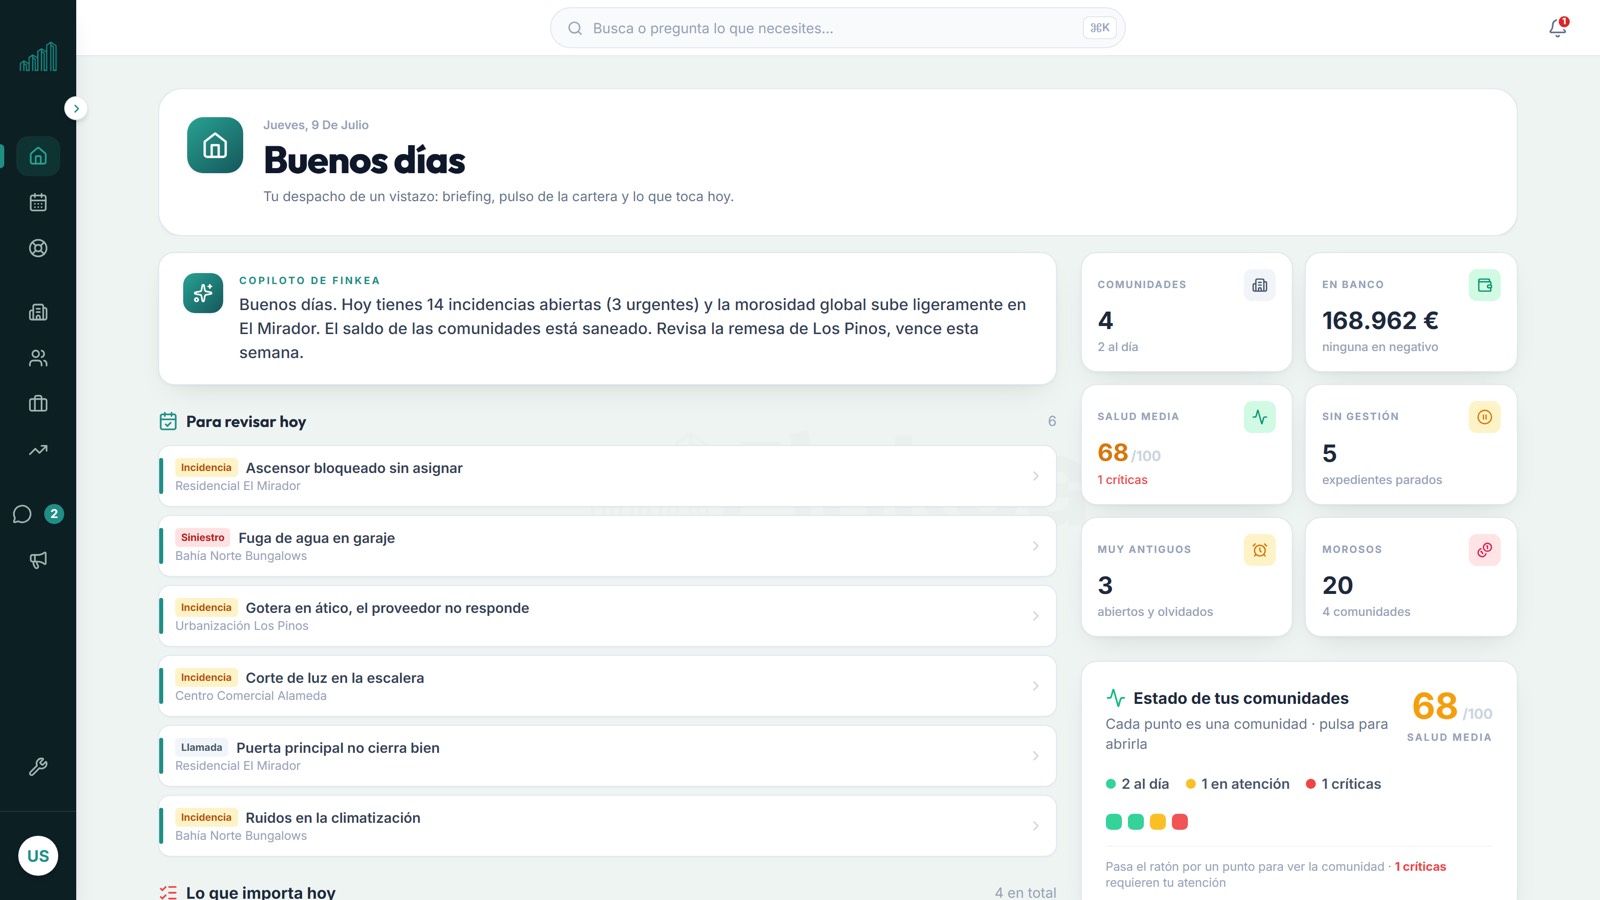The width and height of the screenshot is (1600, 900).
Task: Expand the sidebar with the chevron toggle
Action: [x=76, y=108]
